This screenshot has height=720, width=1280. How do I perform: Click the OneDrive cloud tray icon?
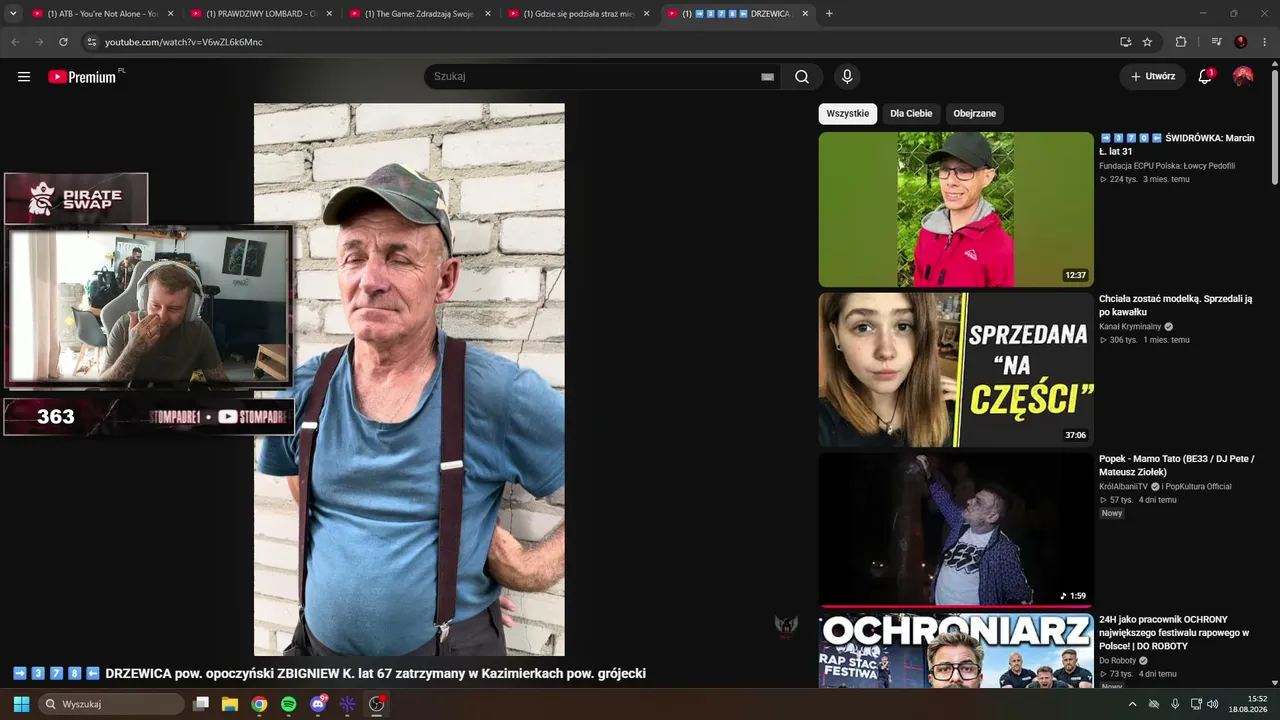[1154, 704]
